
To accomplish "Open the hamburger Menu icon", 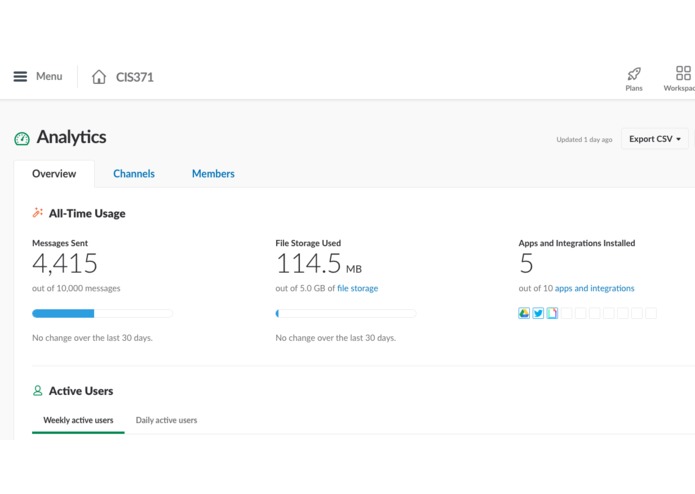I will tap(20, 77).
